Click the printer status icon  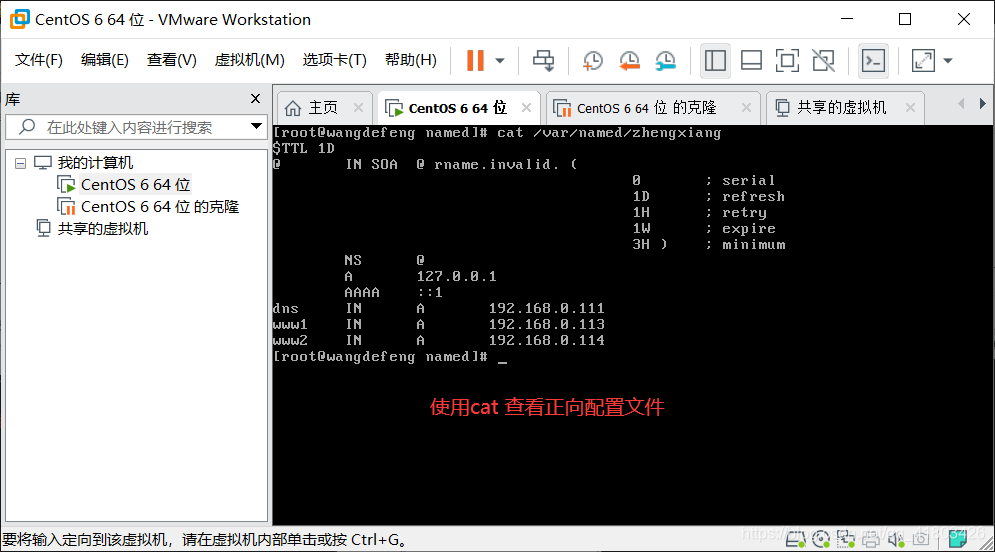[871, 539]
